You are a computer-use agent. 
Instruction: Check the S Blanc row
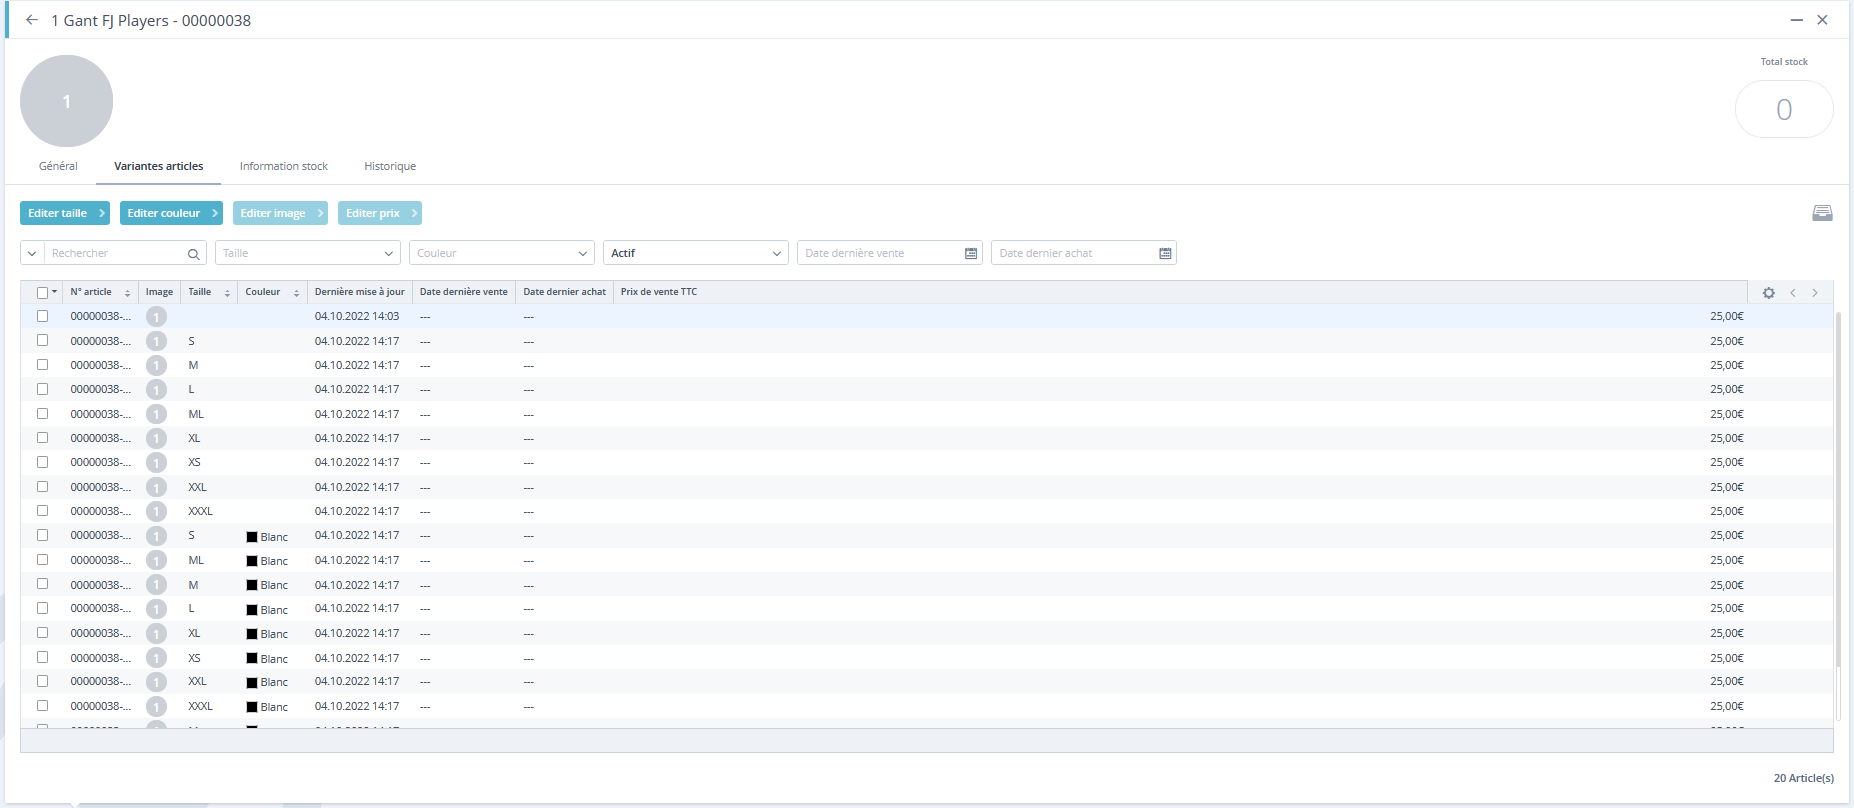tap(42, 535)
